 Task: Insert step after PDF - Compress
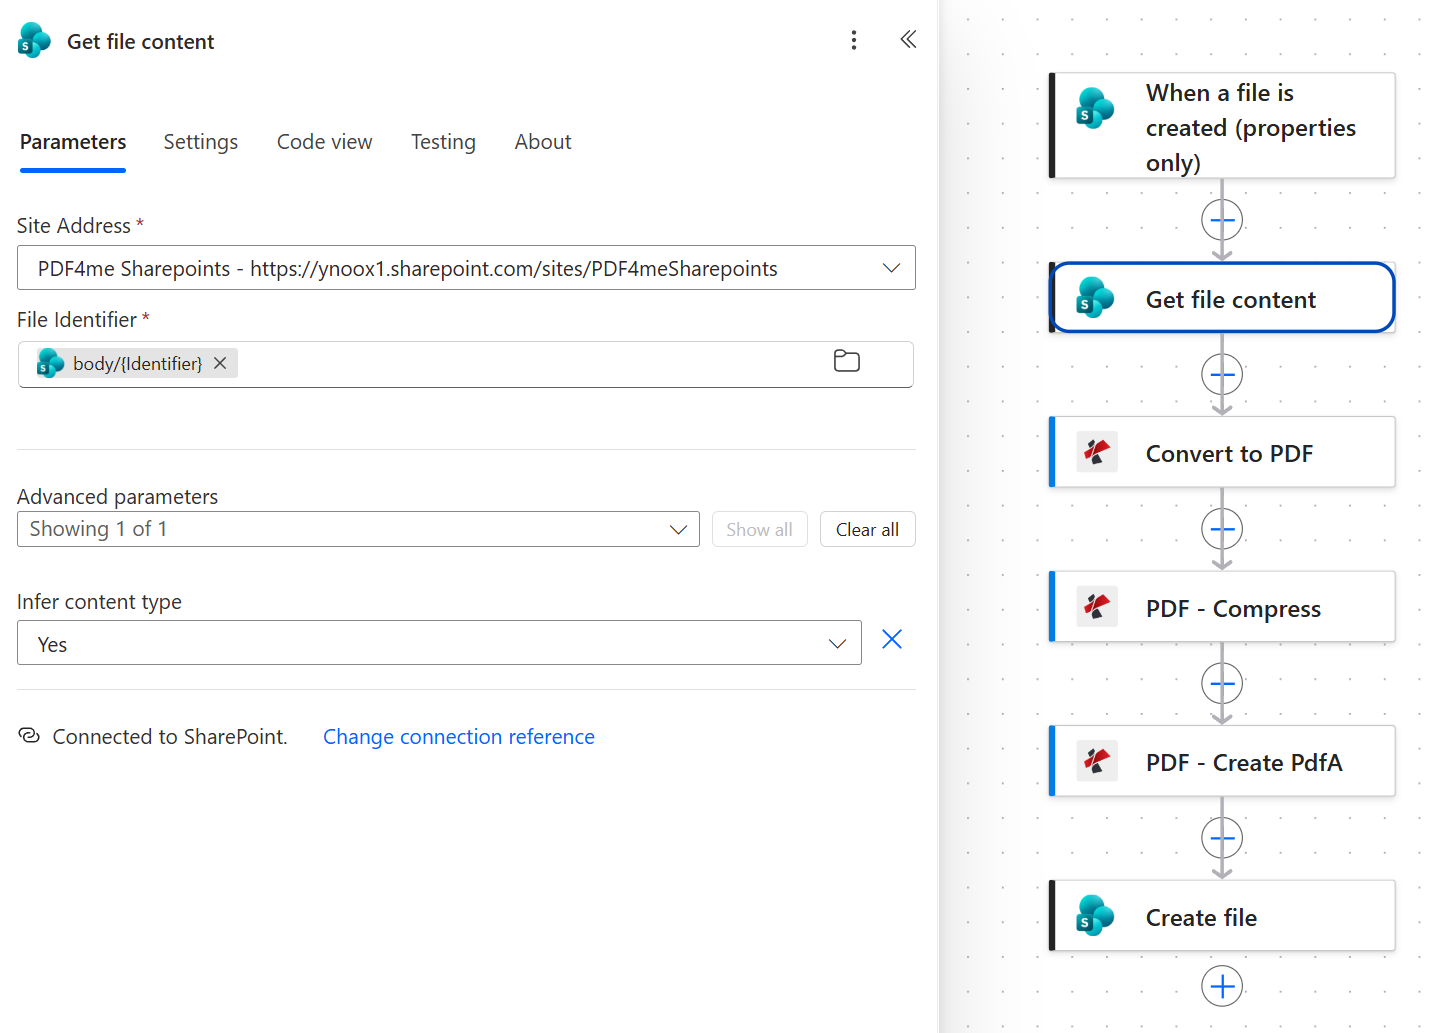pyautogui.click(x=1222, y=684)
